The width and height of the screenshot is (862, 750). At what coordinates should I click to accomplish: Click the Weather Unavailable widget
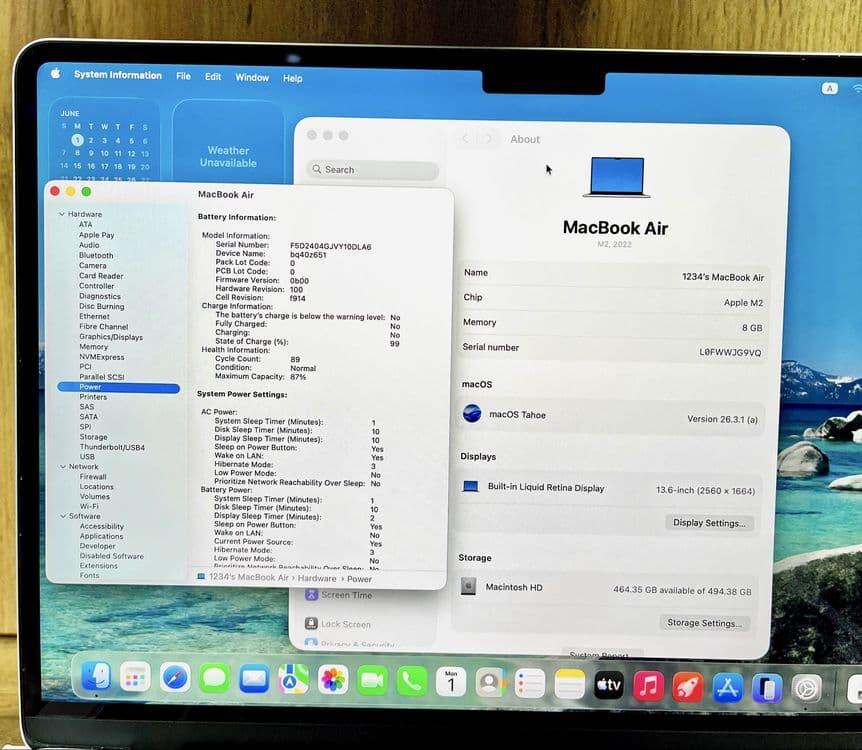pos(228,142)
